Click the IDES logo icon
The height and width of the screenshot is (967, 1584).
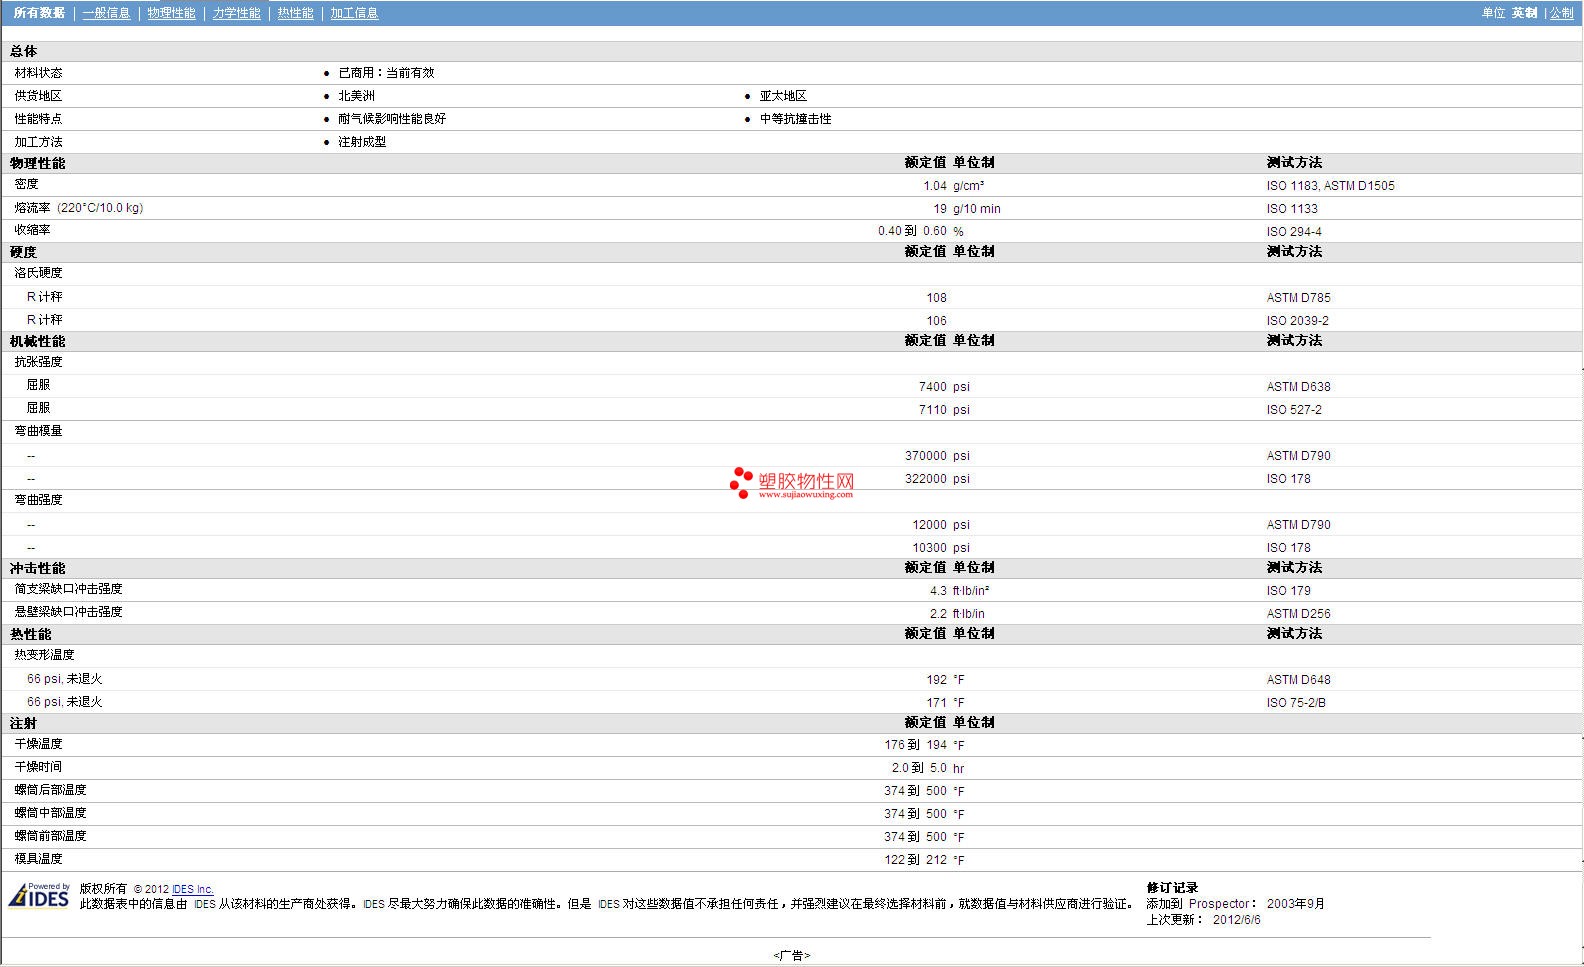tap(39, 894)
